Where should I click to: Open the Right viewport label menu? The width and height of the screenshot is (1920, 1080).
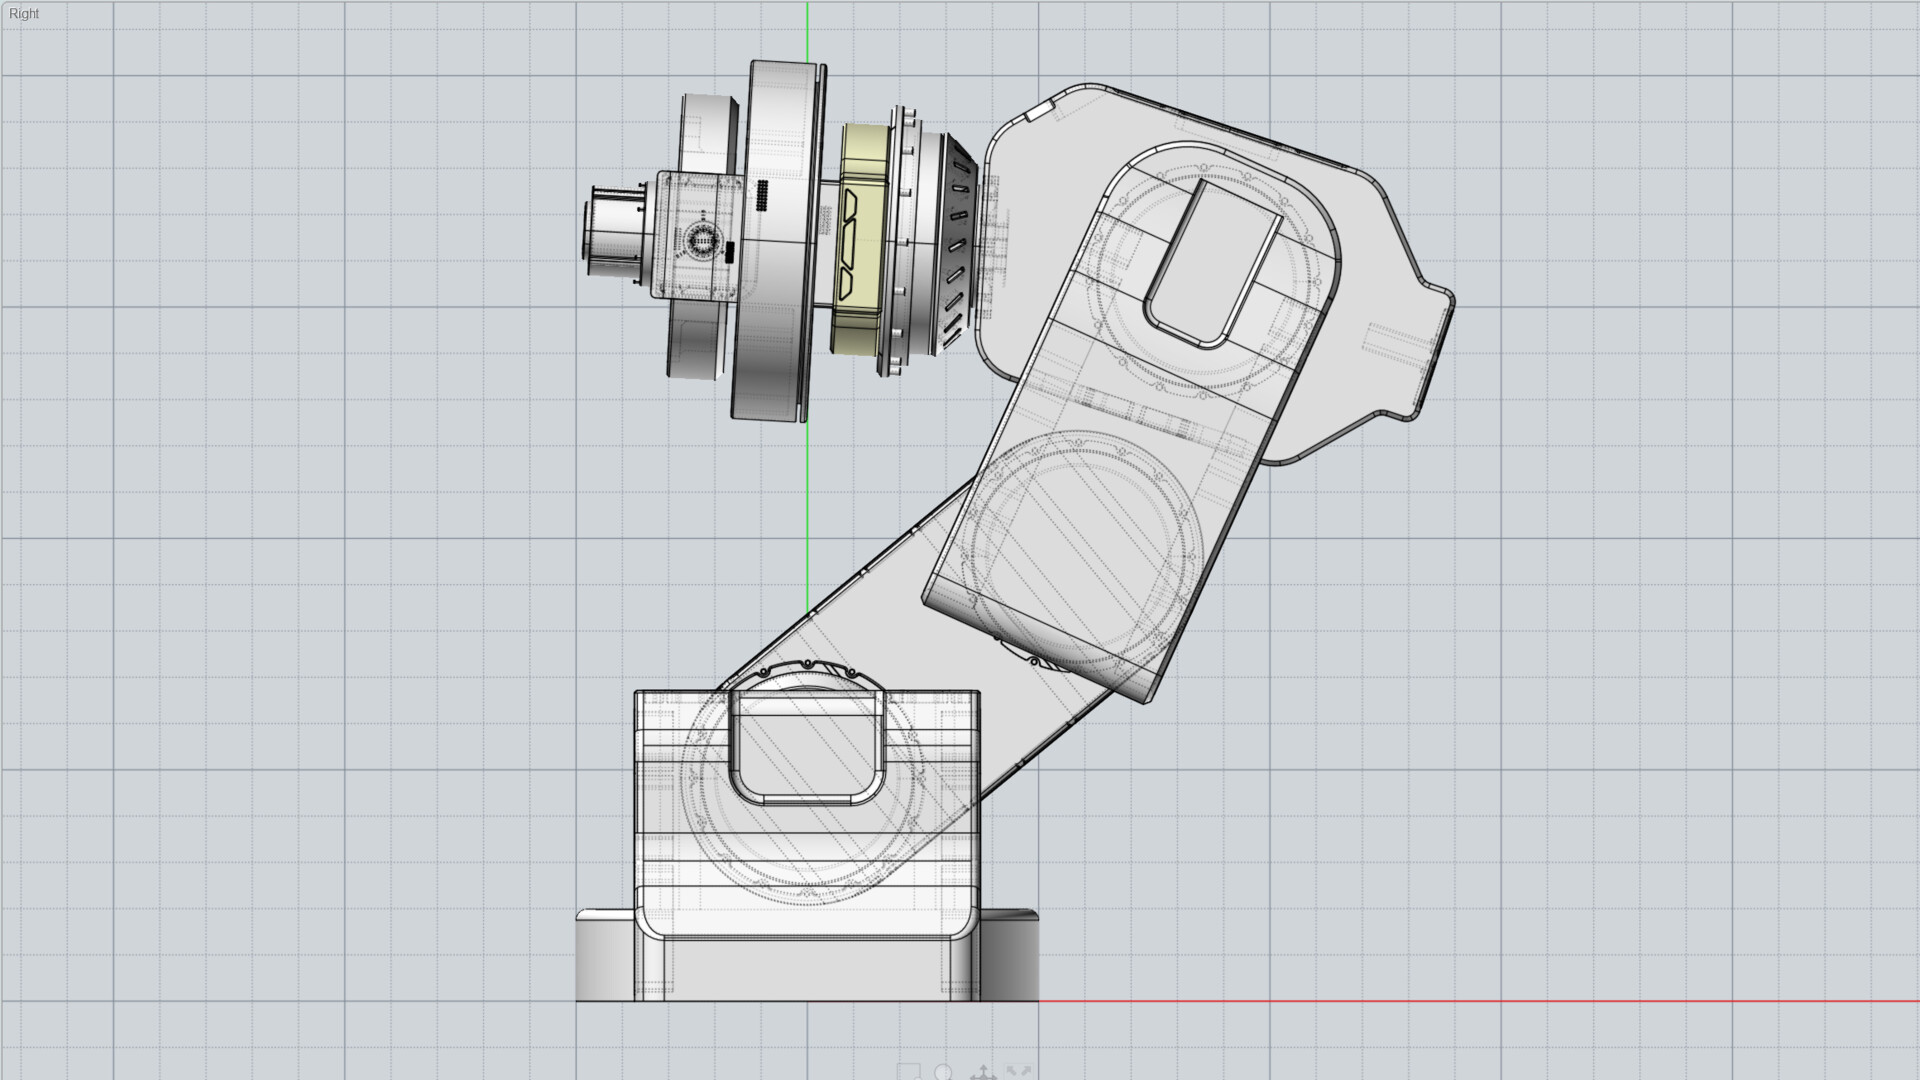[x=26, y=14]
